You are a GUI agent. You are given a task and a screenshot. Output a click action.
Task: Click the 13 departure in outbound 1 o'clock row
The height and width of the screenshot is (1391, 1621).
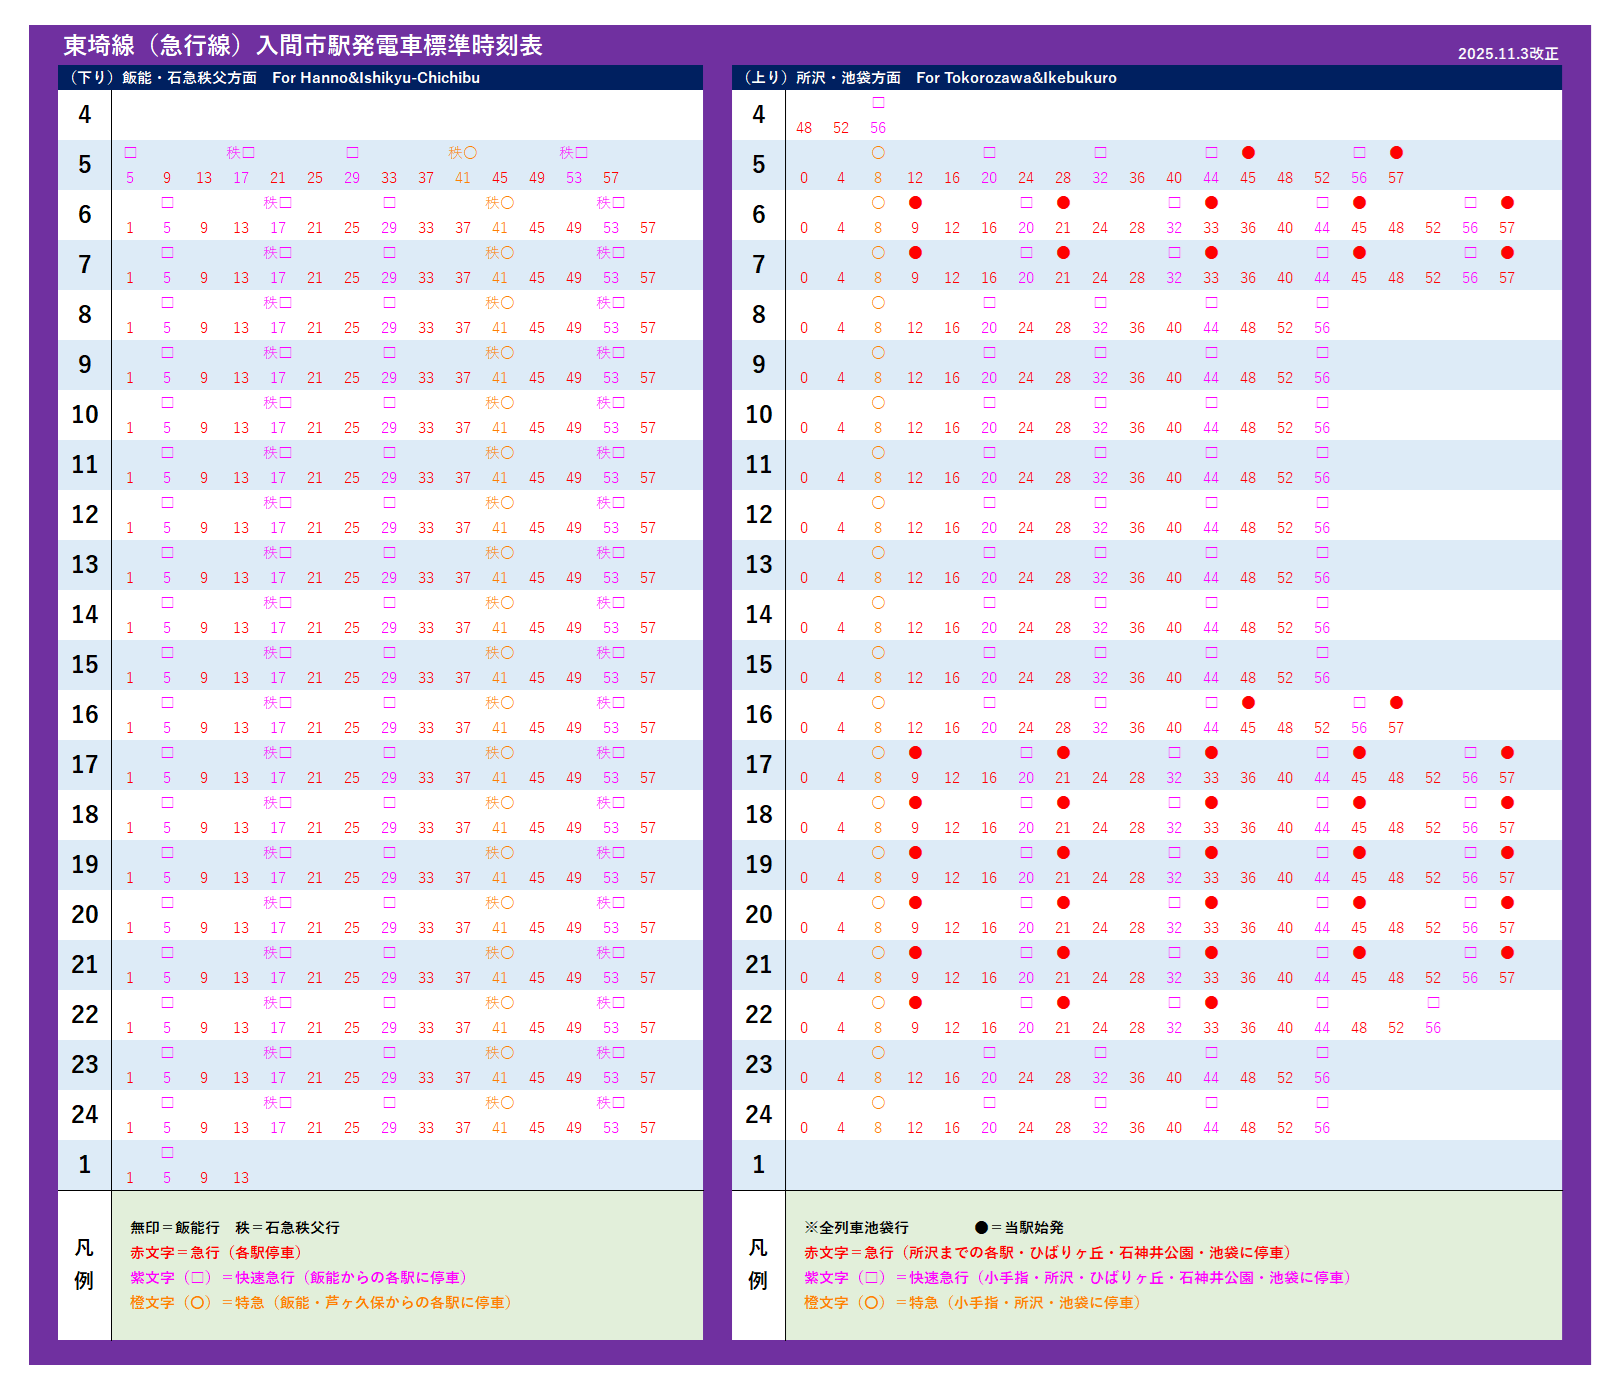(241, 1178)
